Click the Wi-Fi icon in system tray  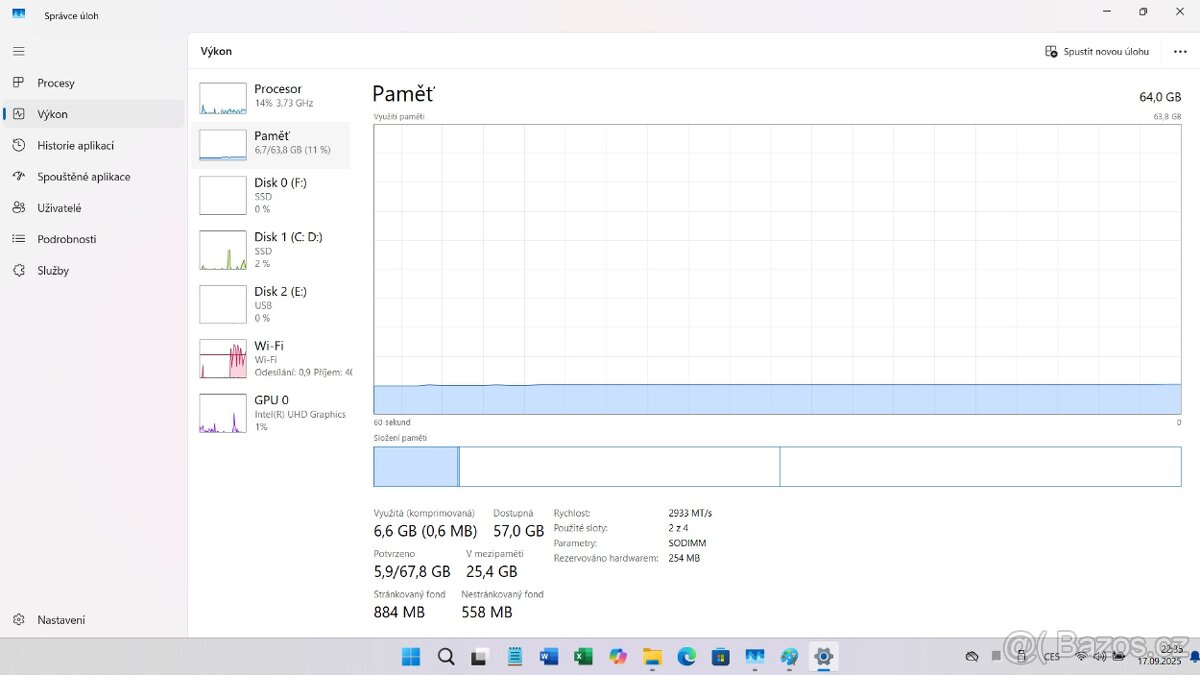tap(1081, 657)
